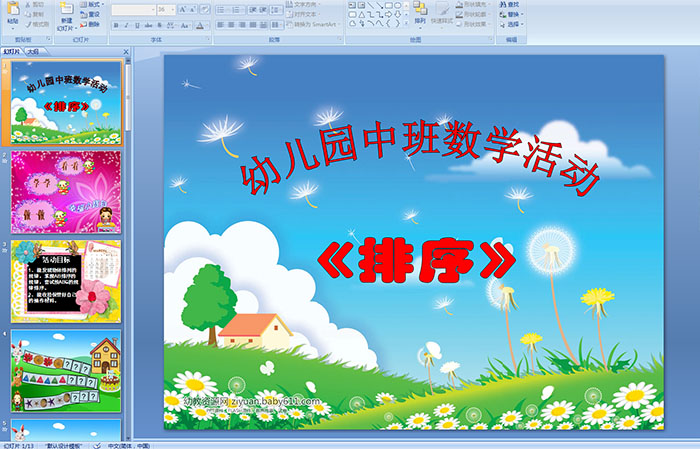Select the Text Box shape in gallery
This screenshot has height=449, width=700.
coord(352,5)
